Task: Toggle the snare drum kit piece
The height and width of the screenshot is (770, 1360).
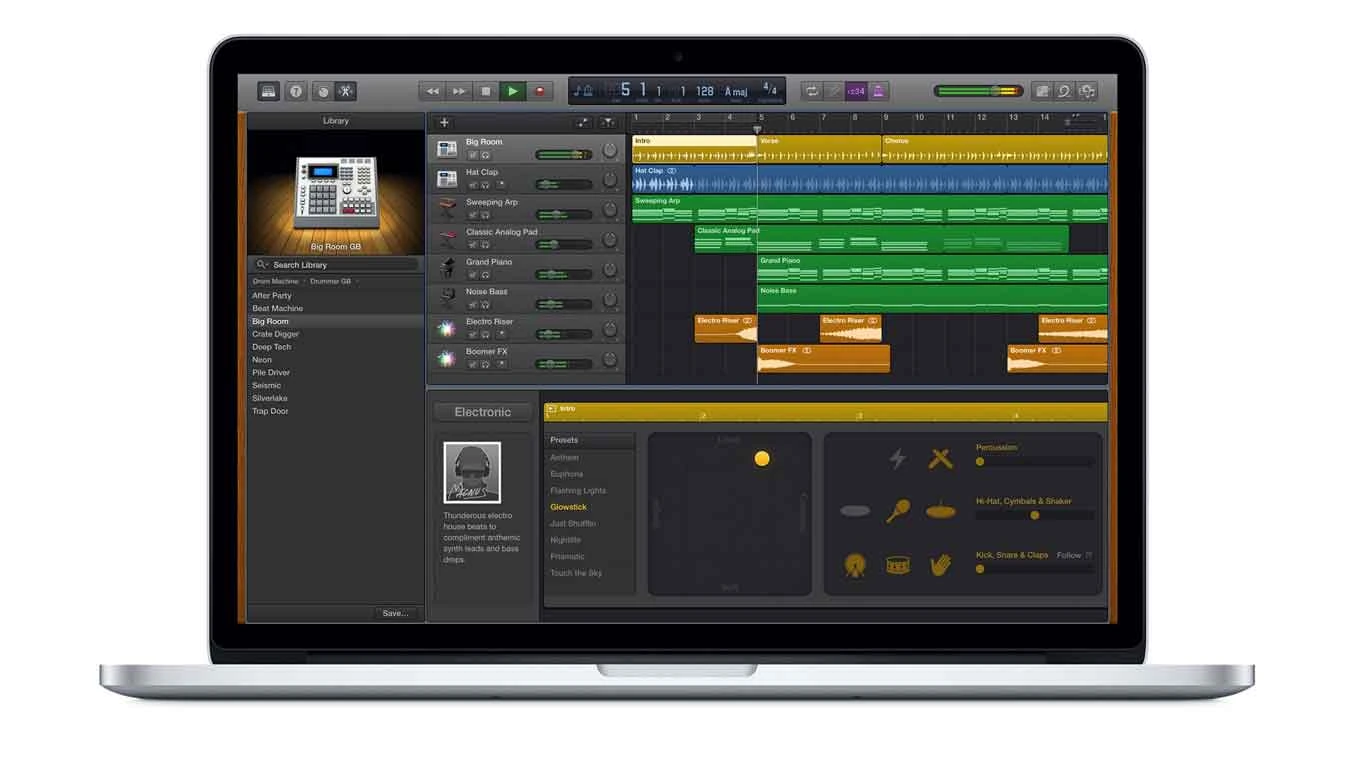Action: (x=898, y=565)
